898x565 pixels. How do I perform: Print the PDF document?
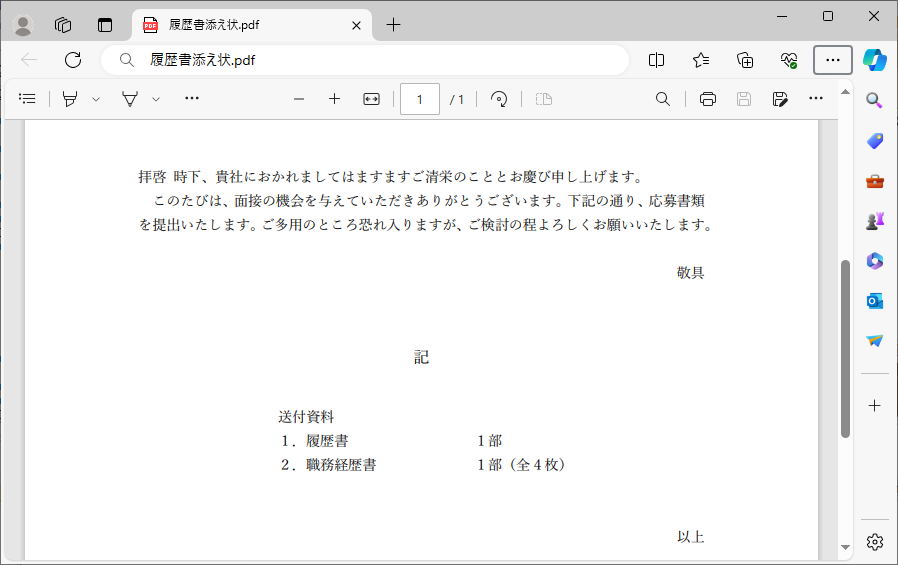coord(708,99)
